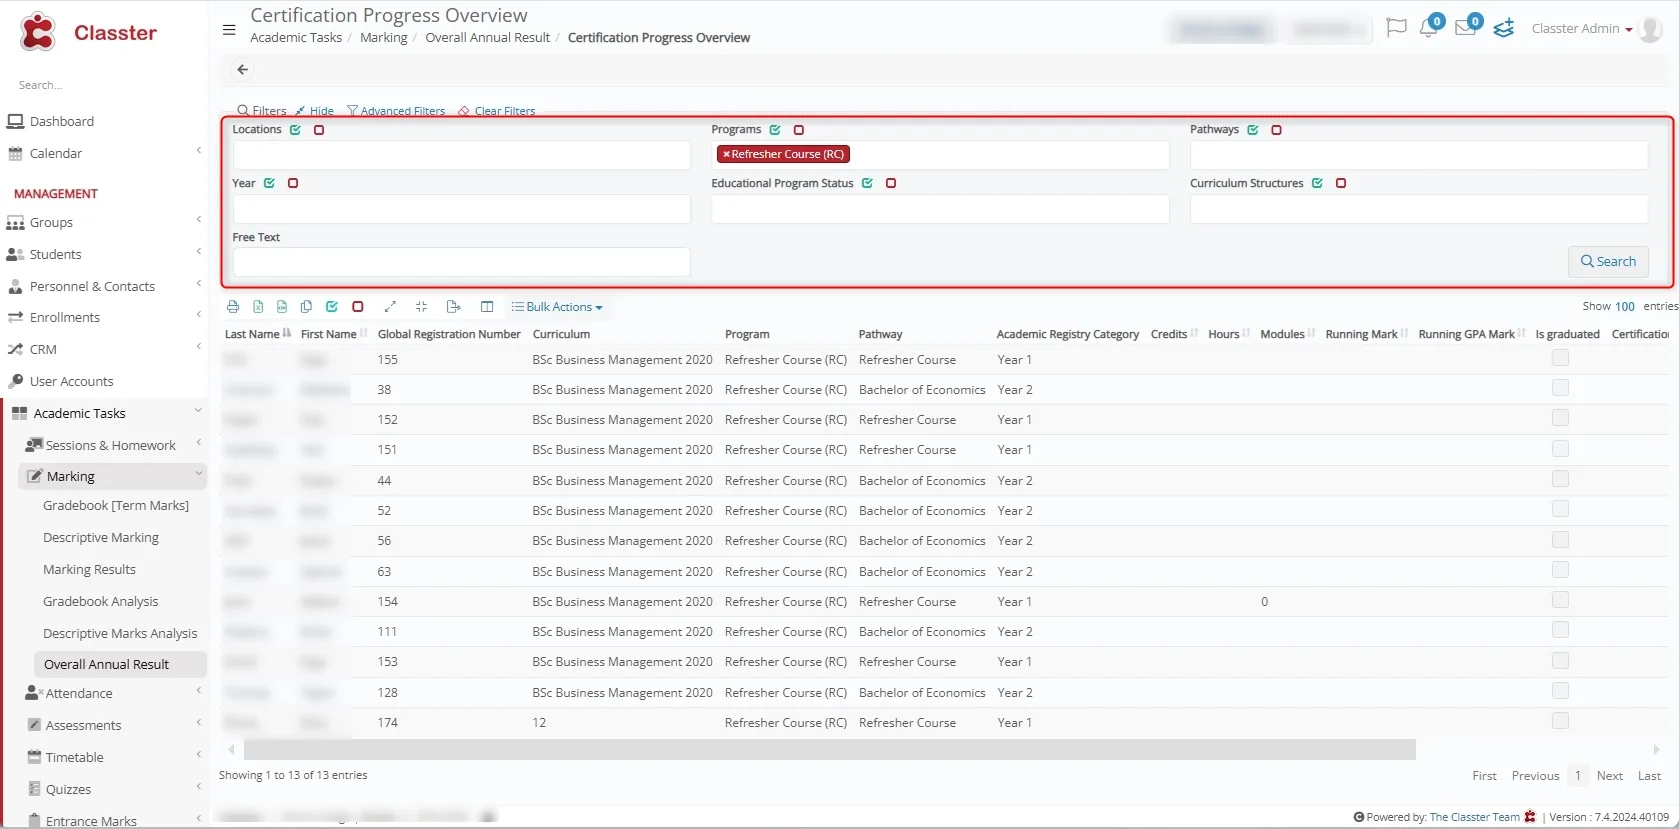Click the export document arrow icon
This screenshot has height=829, width=1679.
point(453,307)
